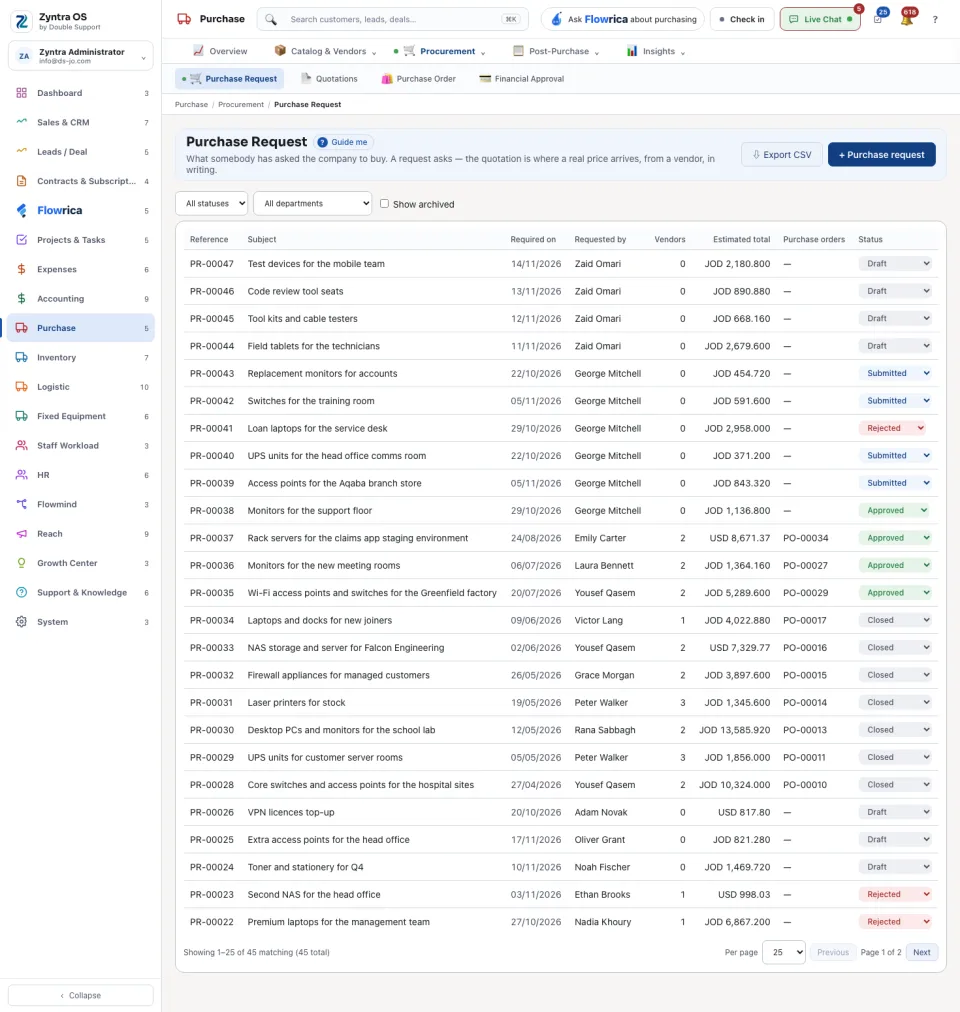Click the Required on column header
960x1012 pixels.
[533, 239]
